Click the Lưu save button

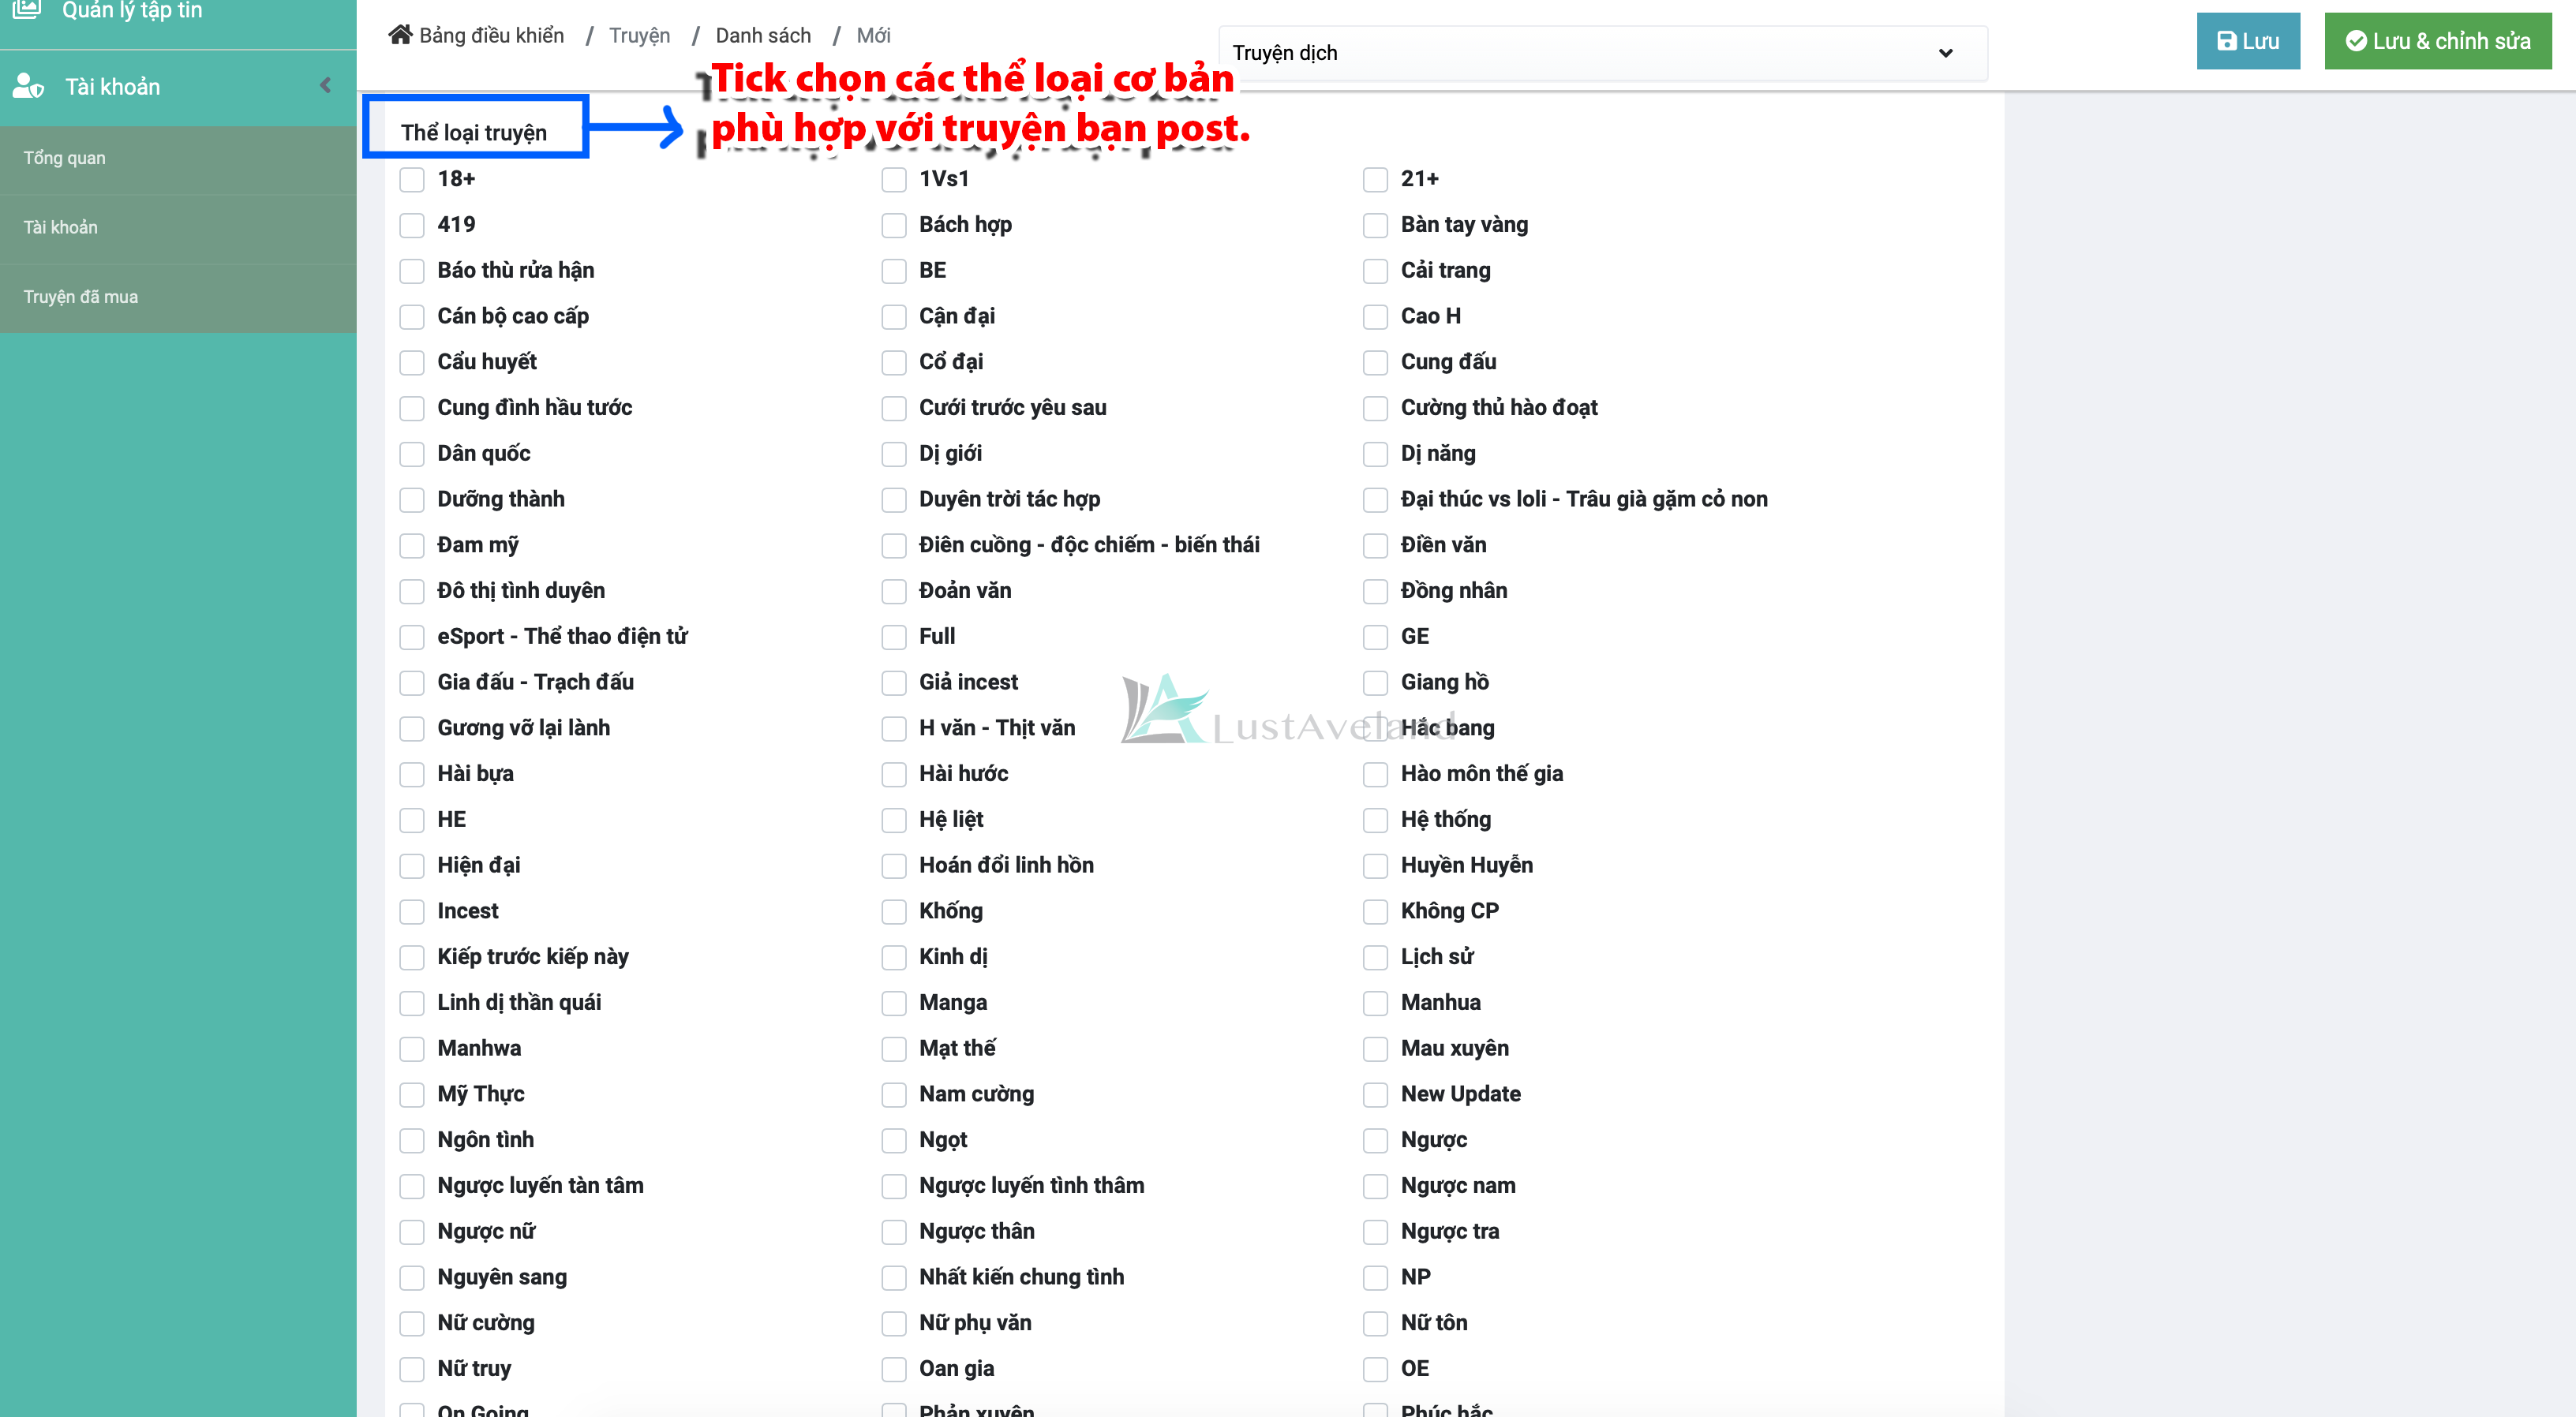(x=2248, y=41)
